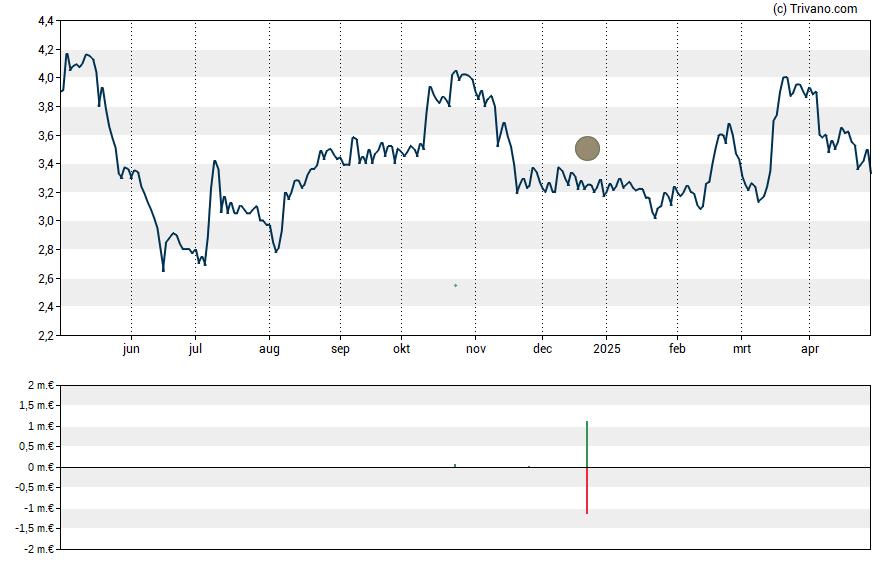This screenshot has height=565, width=888.
Task: Click the '4,0' price axis label
Action: (46, 78)
